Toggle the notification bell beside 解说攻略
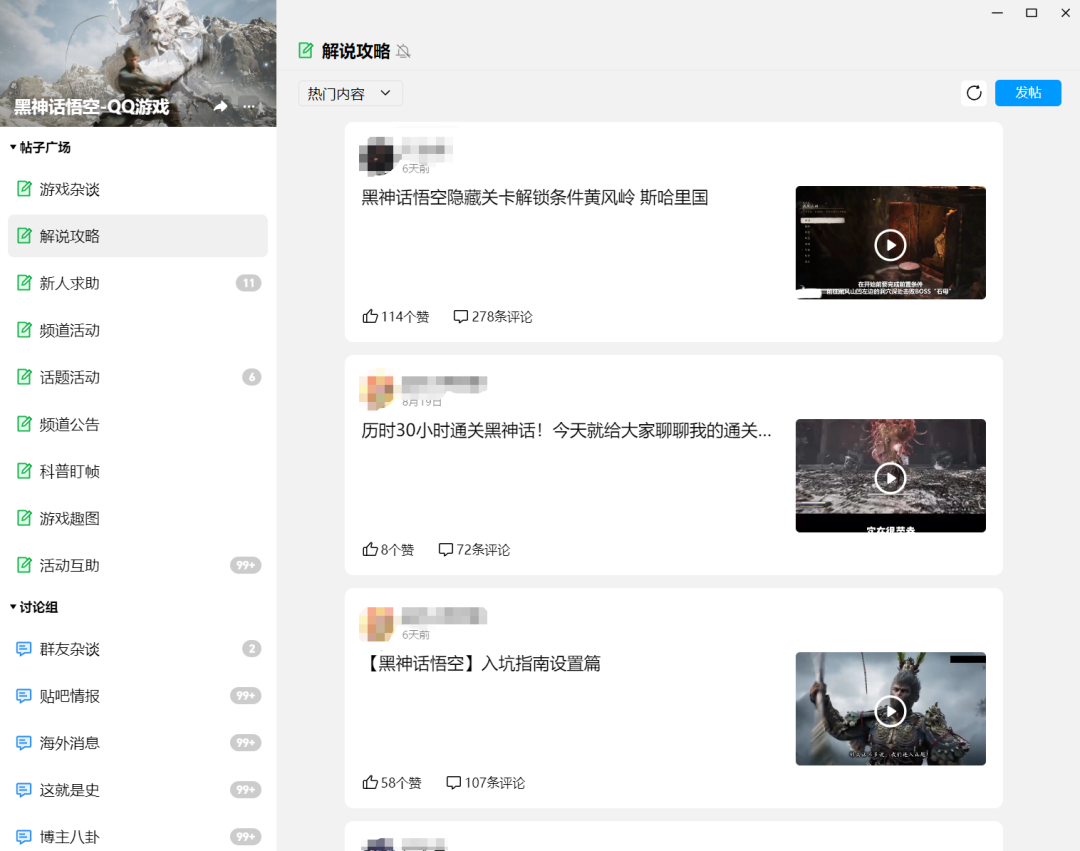Image resolution: width=1080 pixels, height=851 pixels. tap(404, 50)
